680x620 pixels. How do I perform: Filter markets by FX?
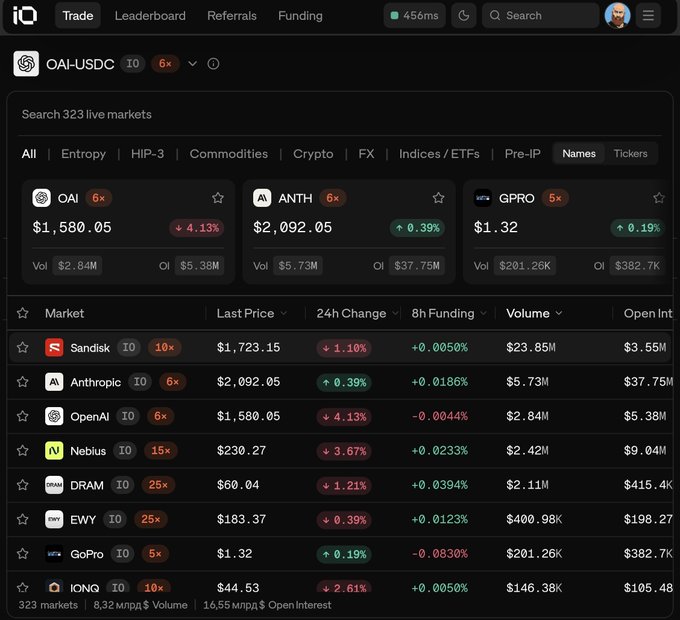pos(366,154)
